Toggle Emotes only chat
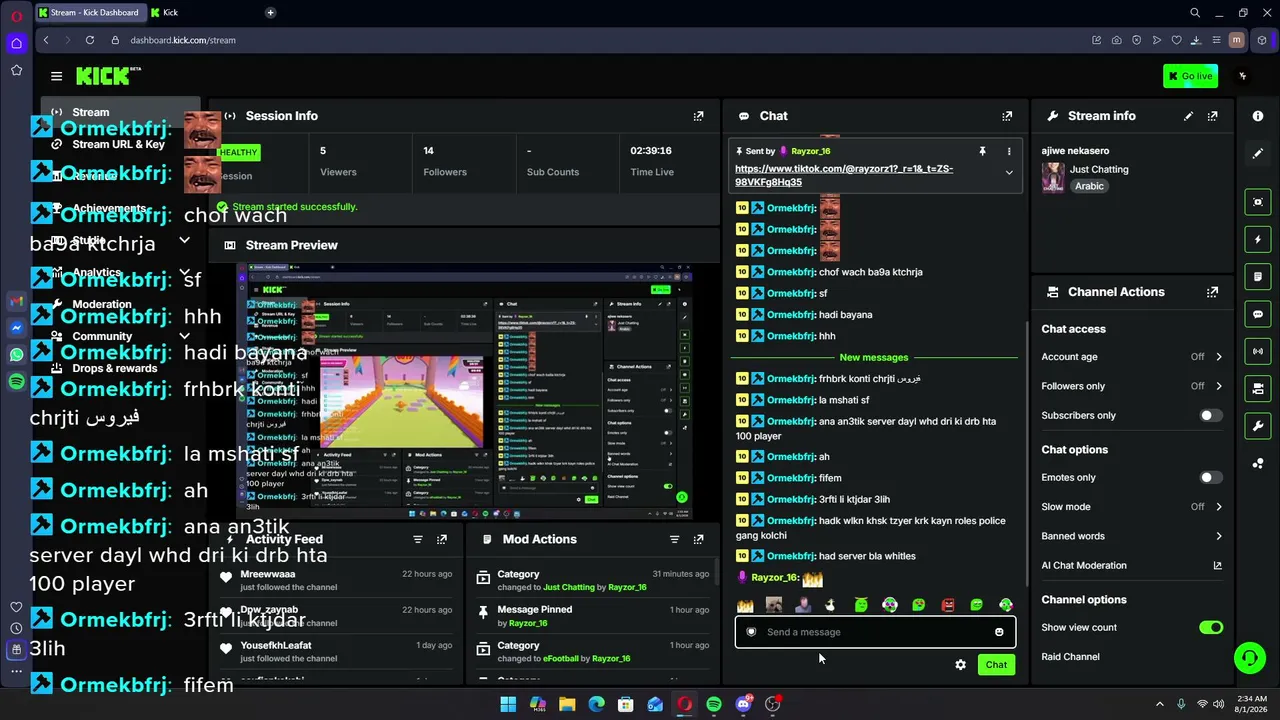 [x=1211, y=477]
